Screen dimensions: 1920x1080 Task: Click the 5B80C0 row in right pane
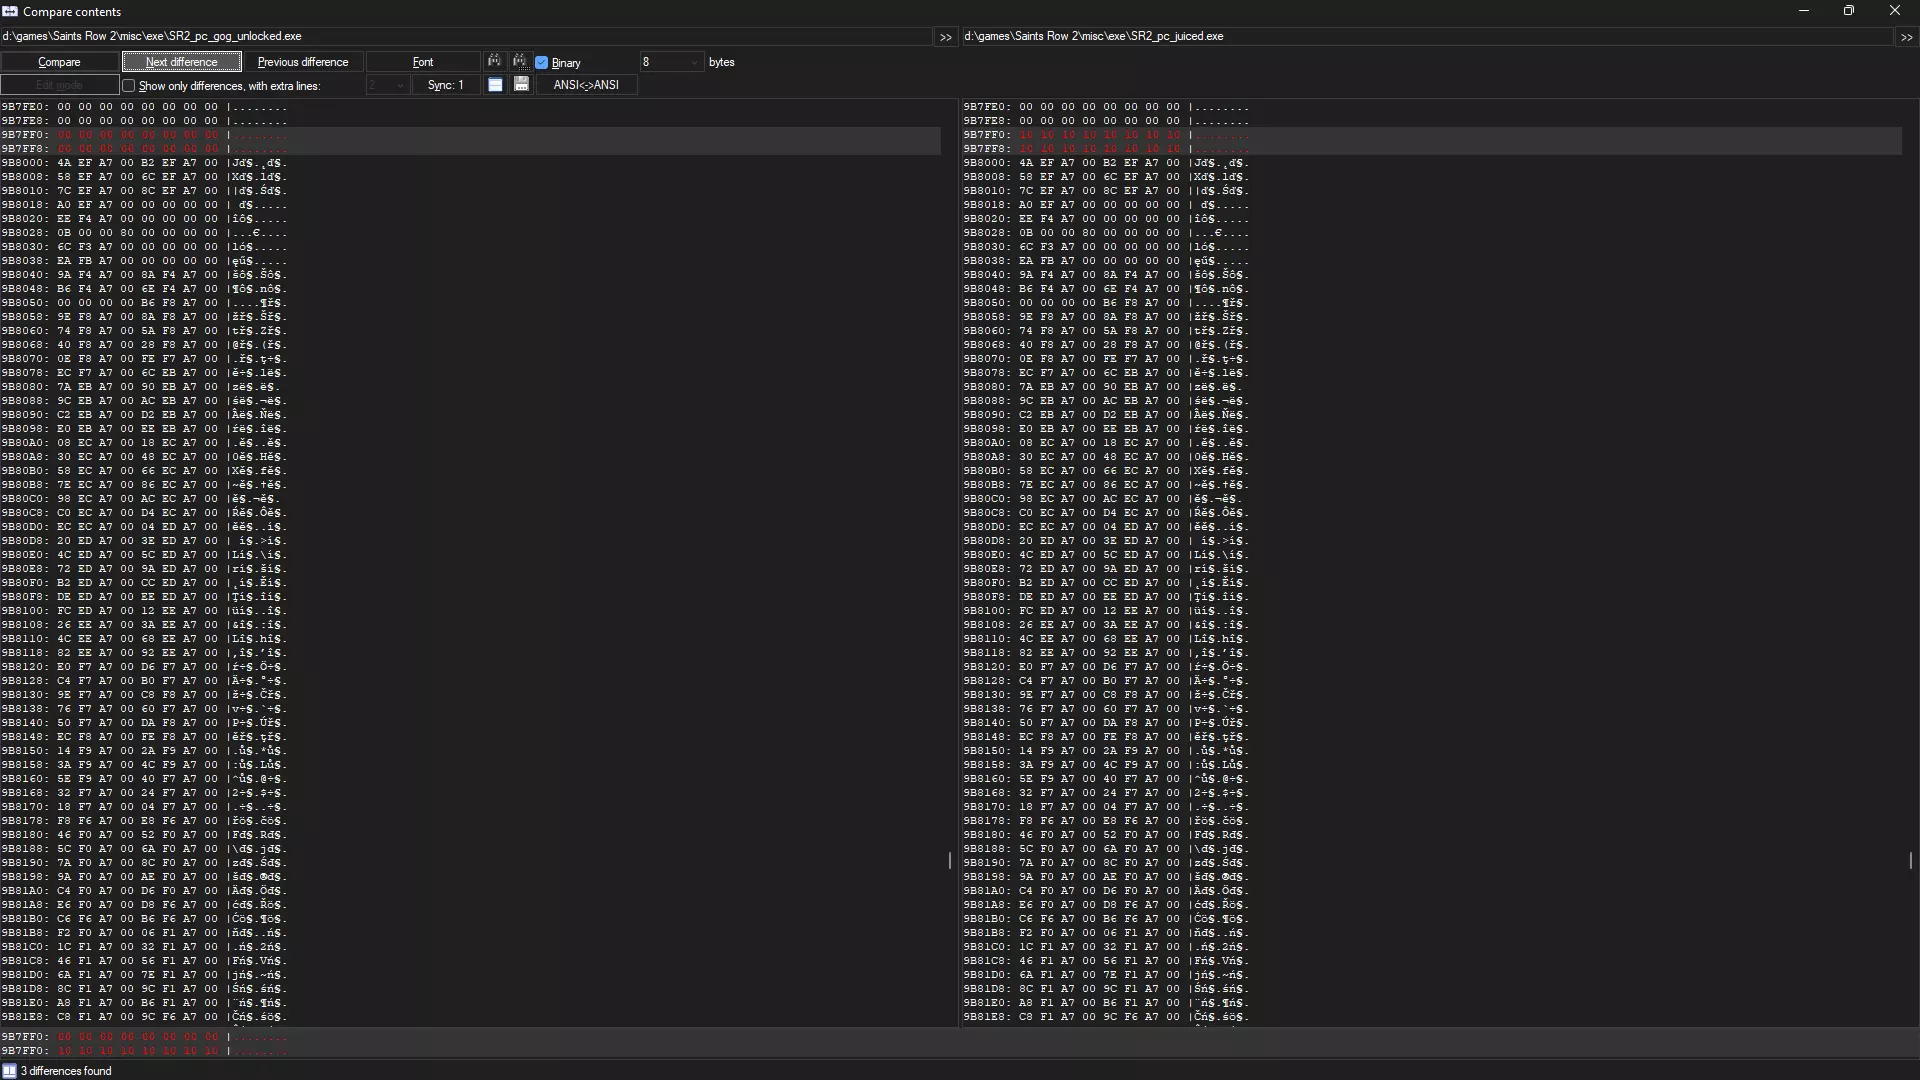click(1431, 498)
